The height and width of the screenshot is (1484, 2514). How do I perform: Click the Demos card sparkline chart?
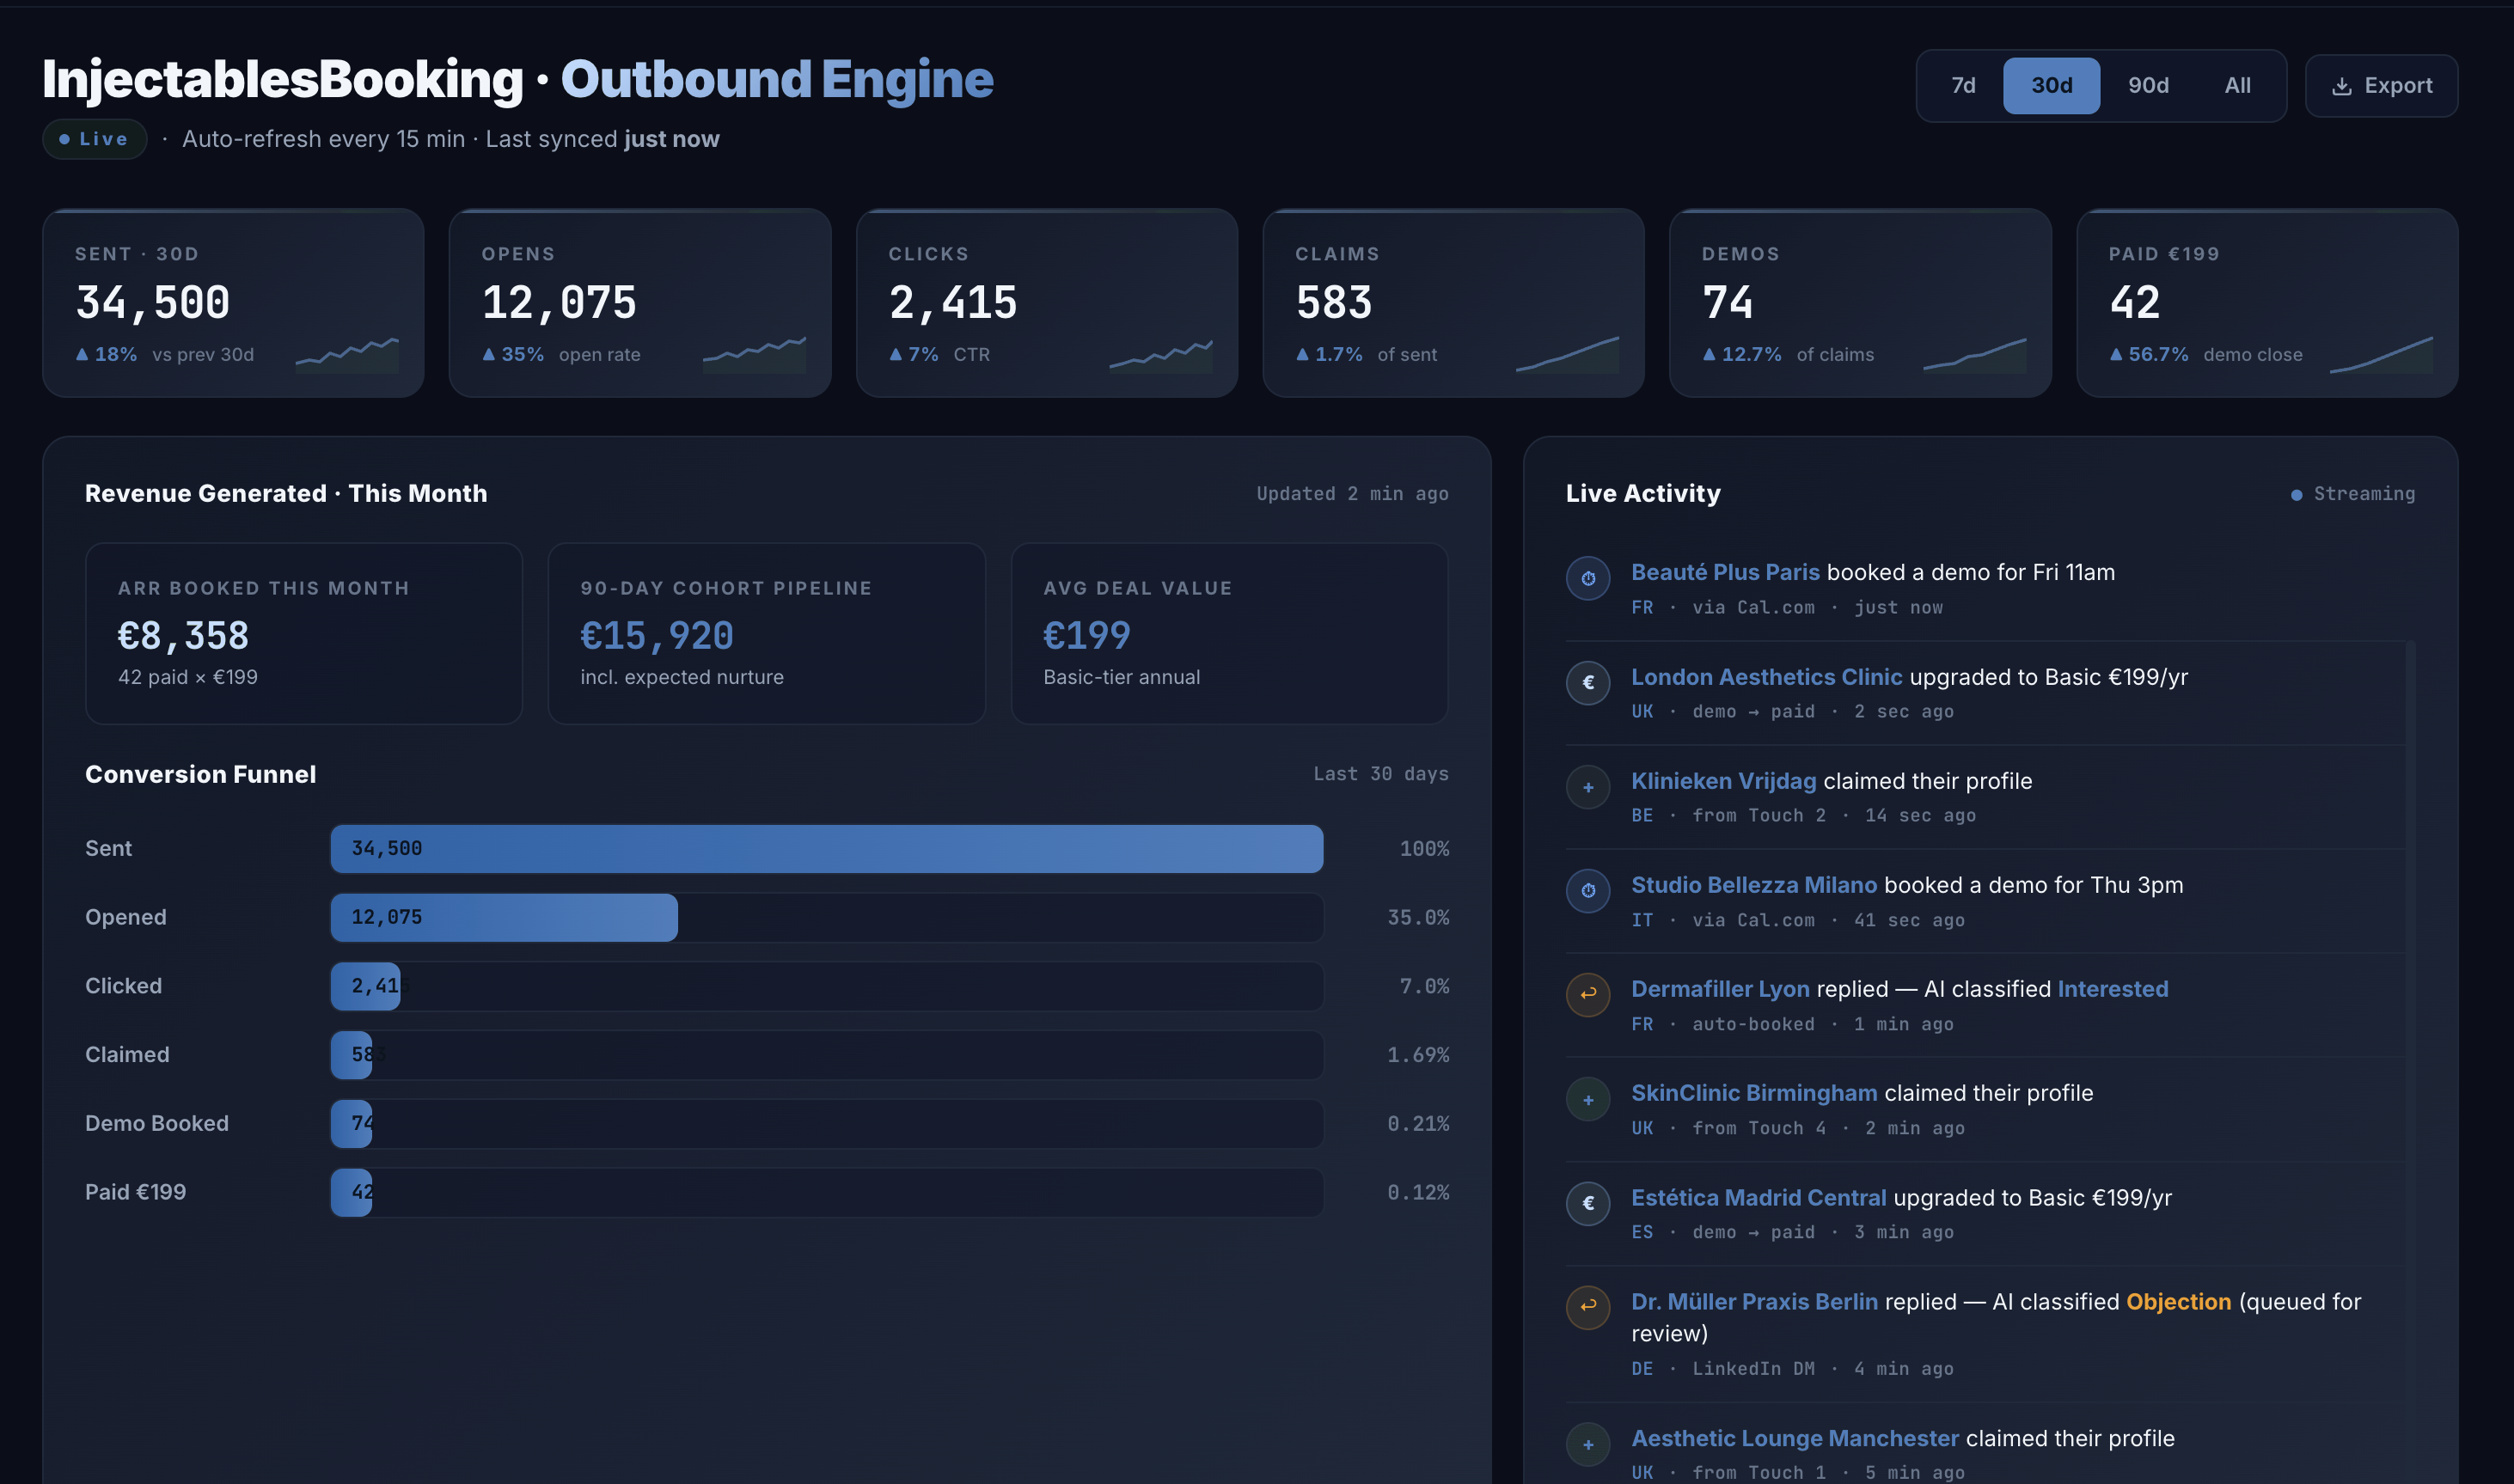1974,354
